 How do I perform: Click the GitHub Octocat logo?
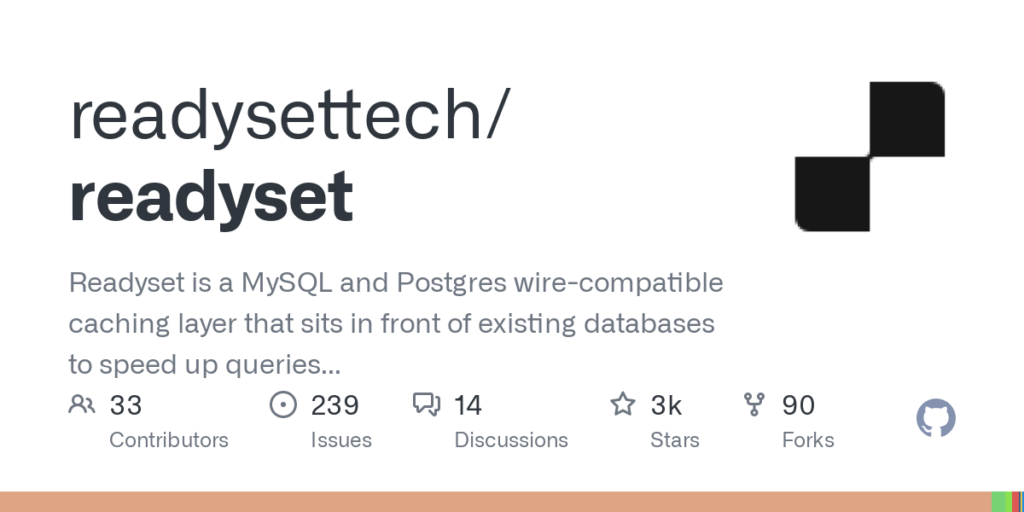click(936, 418)
